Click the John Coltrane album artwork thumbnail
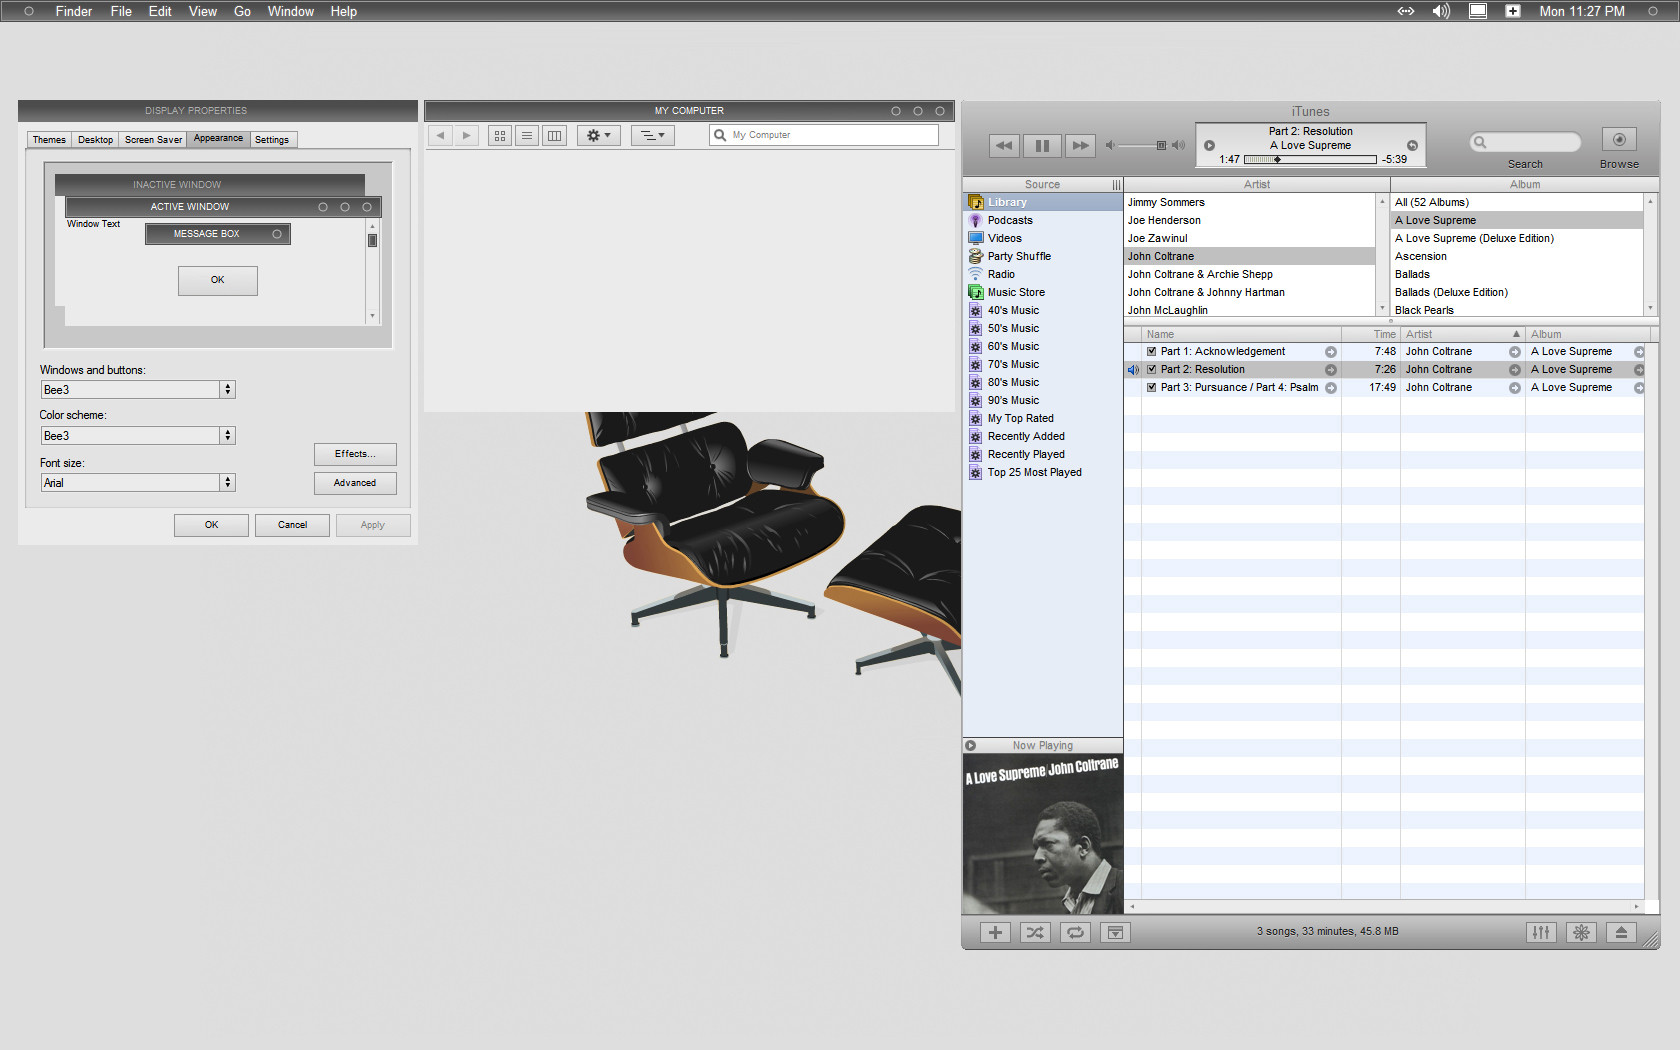The image size is (1680, 1050). coord(1042,834)
